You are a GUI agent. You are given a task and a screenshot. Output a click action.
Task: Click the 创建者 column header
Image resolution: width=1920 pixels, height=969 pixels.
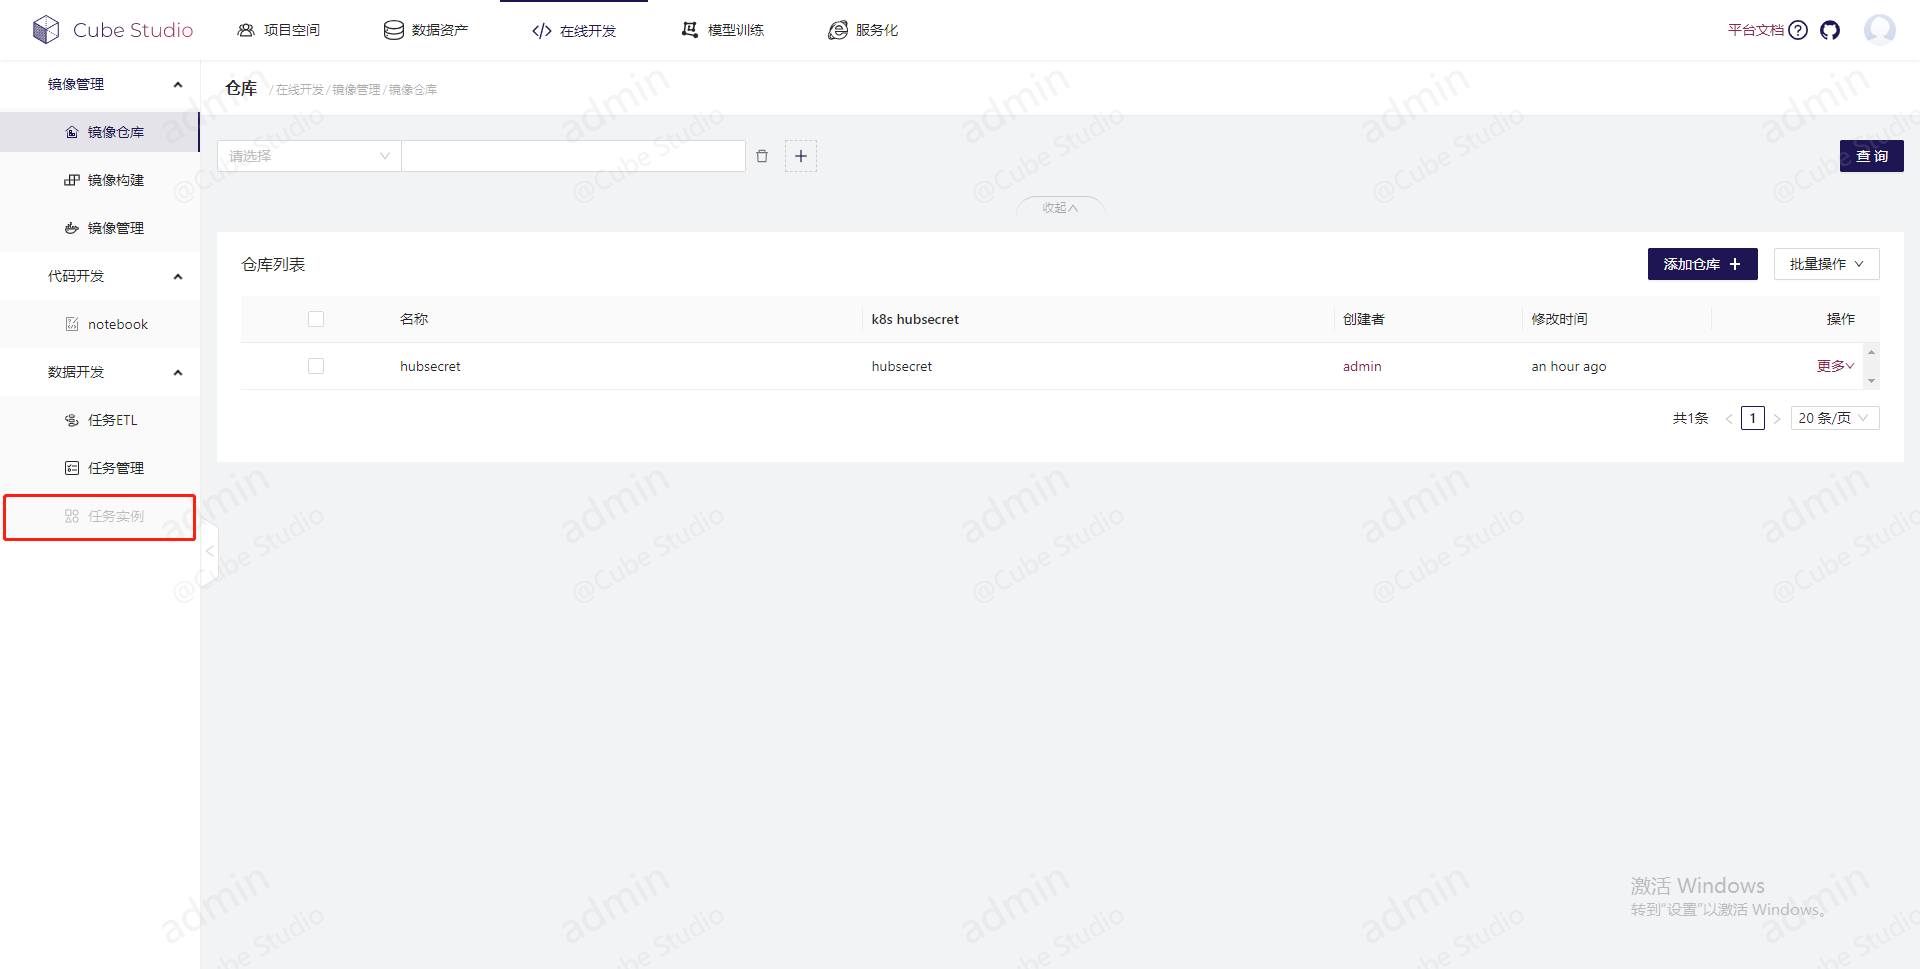pos(1364,319)
